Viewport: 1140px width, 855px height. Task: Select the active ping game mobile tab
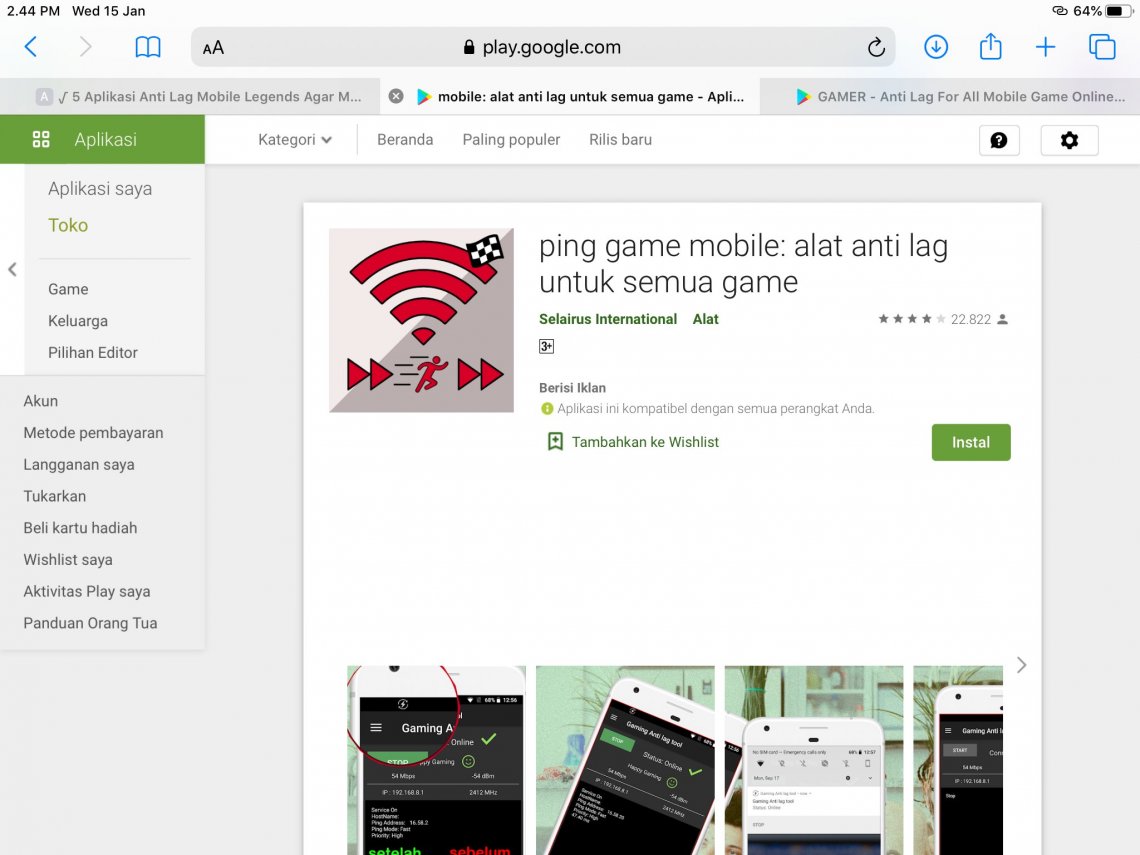(x=570, y=96)
